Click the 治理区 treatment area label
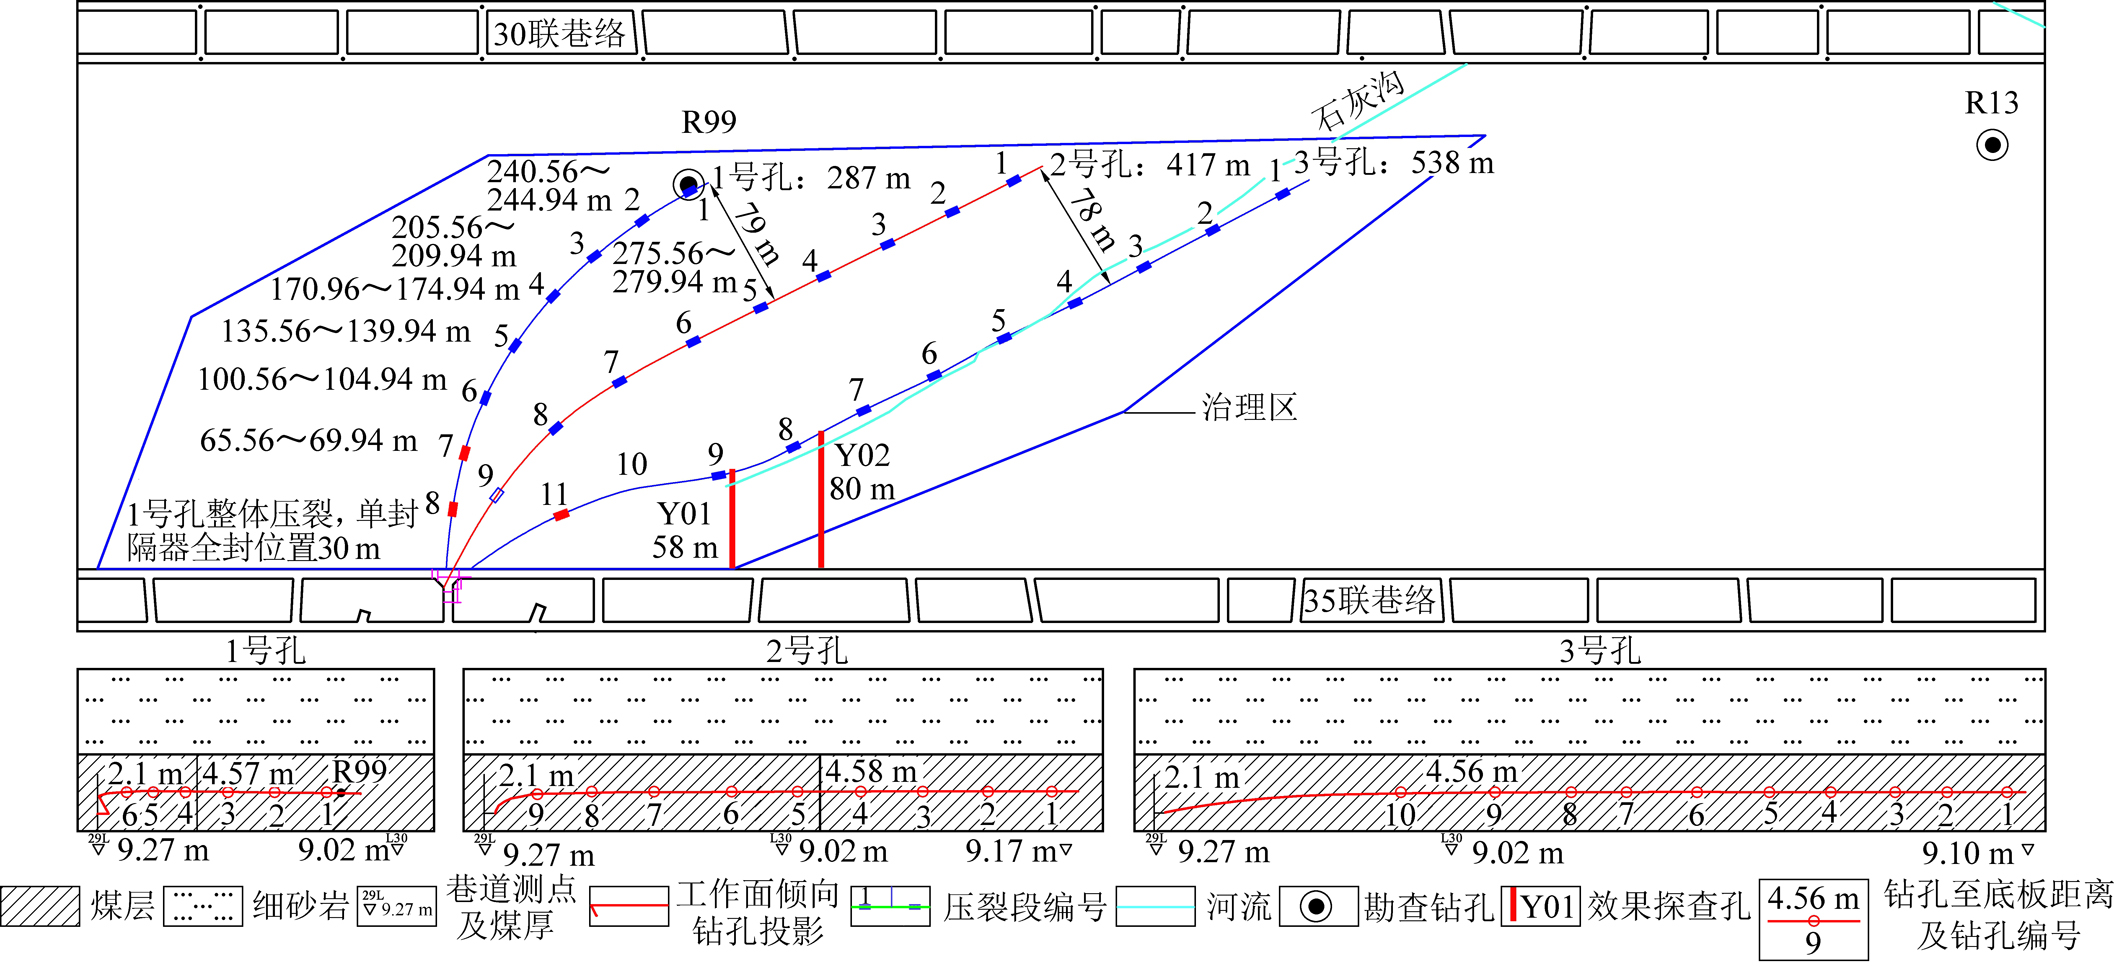Screen dimensions: 2114x967 (x=1249, y=408)
